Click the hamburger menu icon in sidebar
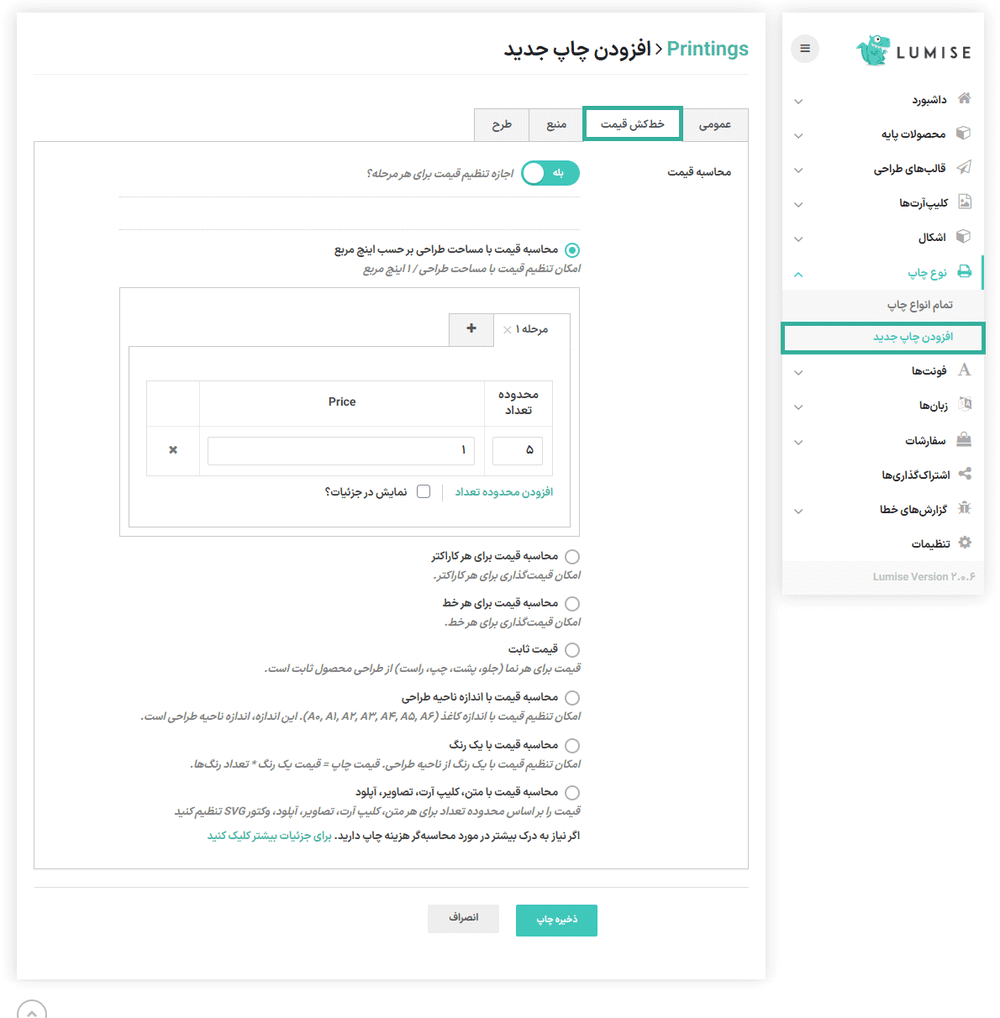The image size is (1000, 1018). coord(805,48)
